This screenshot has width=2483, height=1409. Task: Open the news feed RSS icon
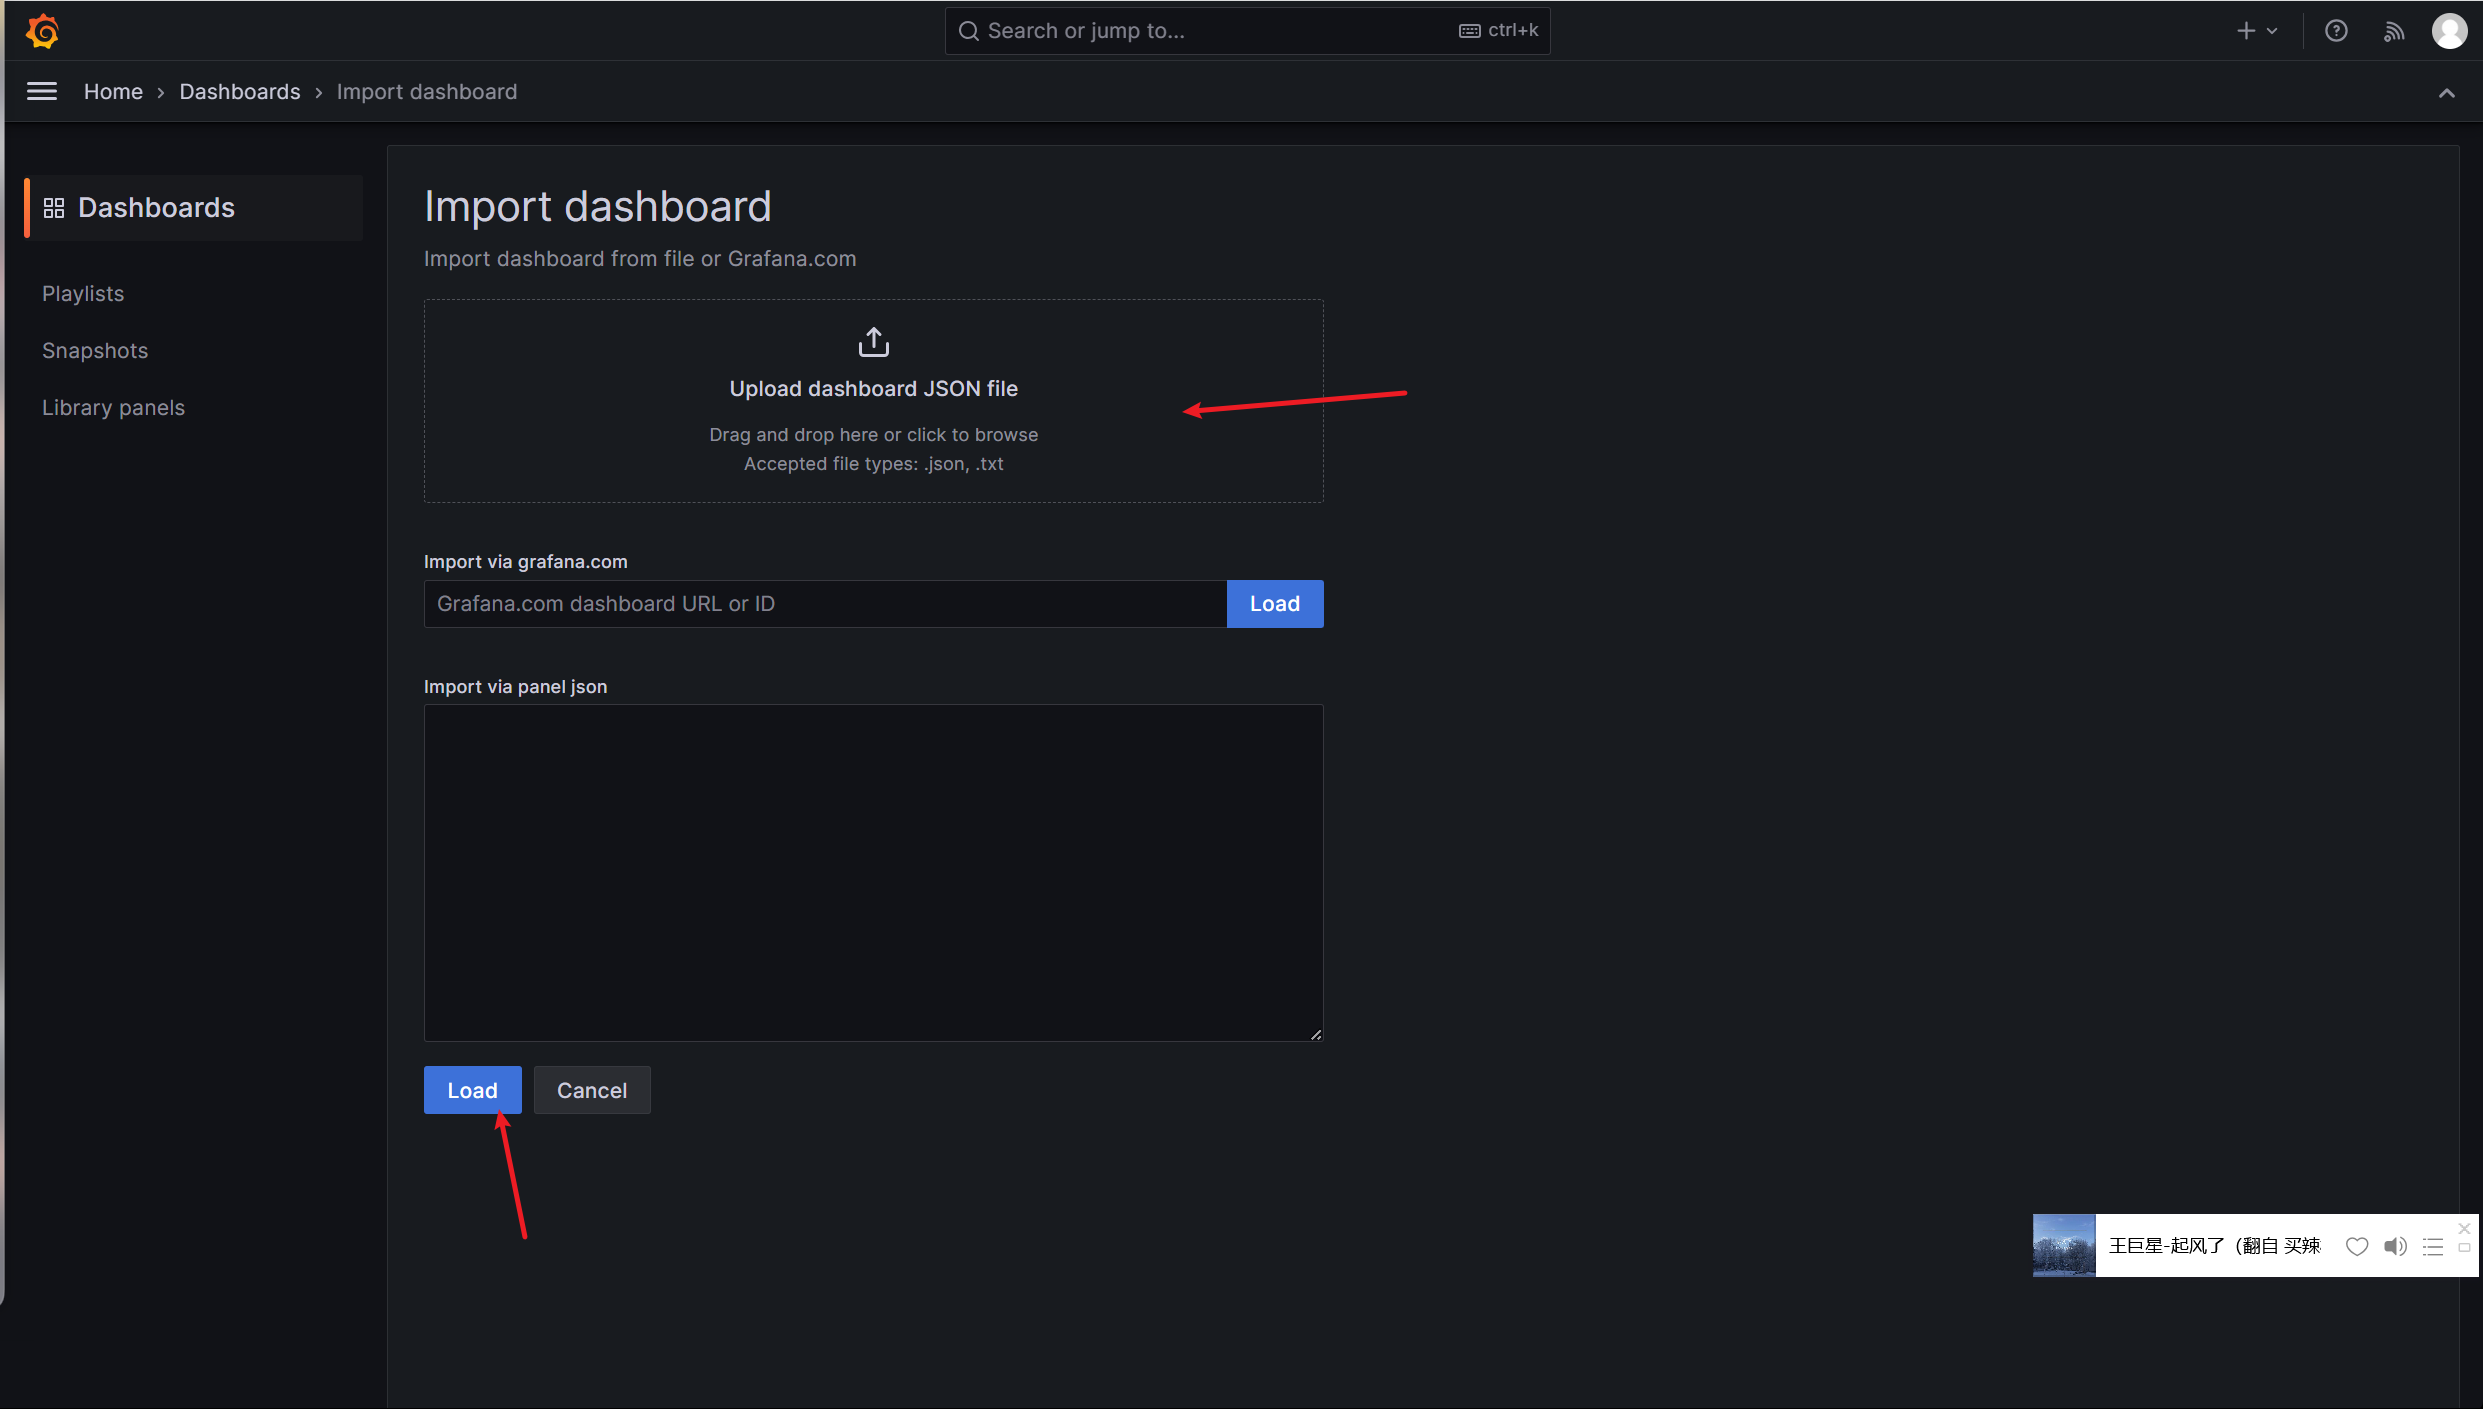pyautogui.click(x=2393, y=31)
